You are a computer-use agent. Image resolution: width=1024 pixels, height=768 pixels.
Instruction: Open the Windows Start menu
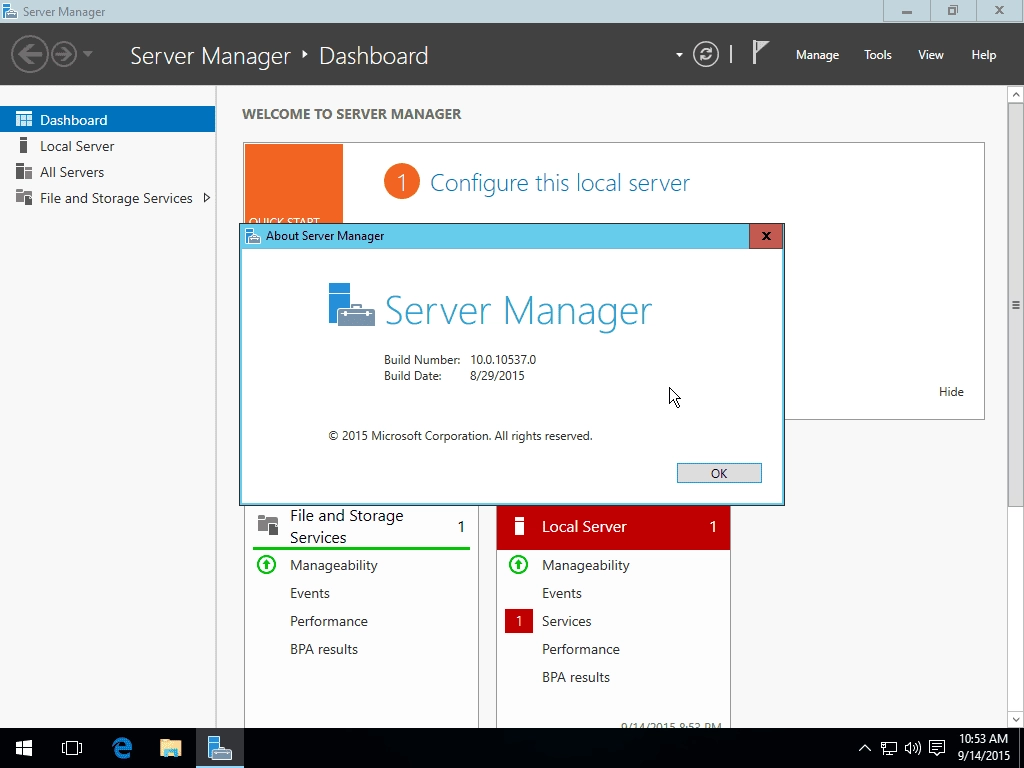tap(24, 748)
